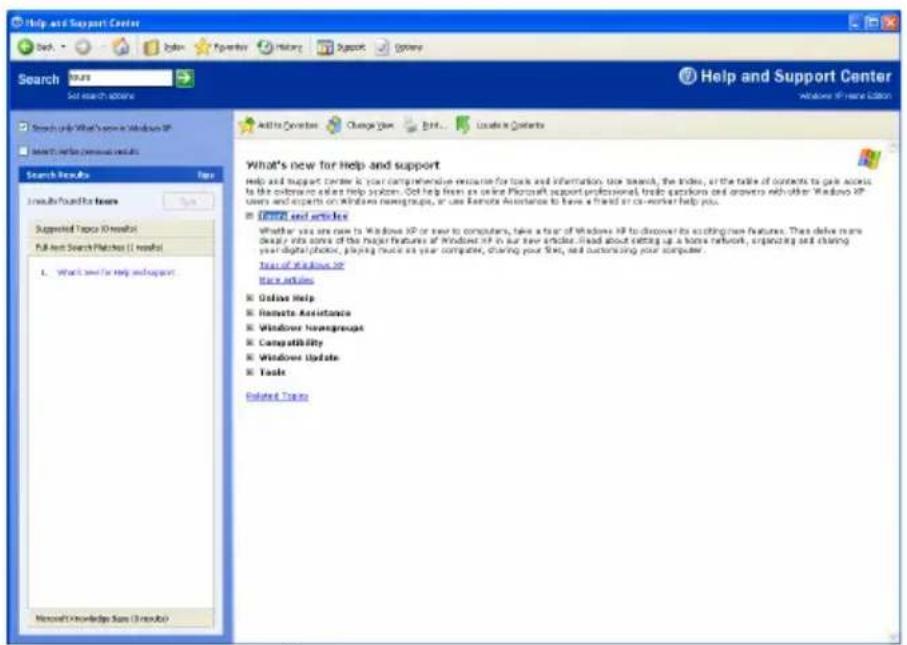This screenshot has width=907, height=645.
Task: Click the Add to Favorites star icon
Action: tap(247, 125)
